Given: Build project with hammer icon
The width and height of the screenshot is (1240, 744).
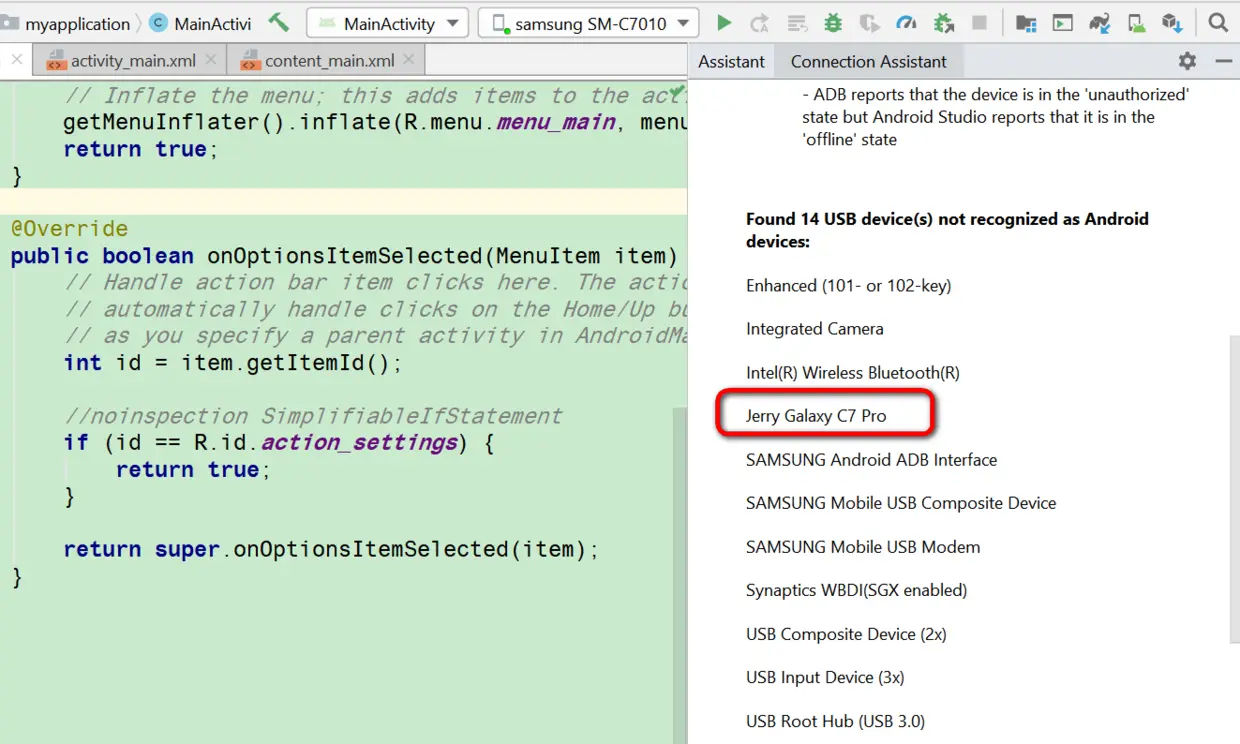Looking at the screenshot, I should pos(279,22).
